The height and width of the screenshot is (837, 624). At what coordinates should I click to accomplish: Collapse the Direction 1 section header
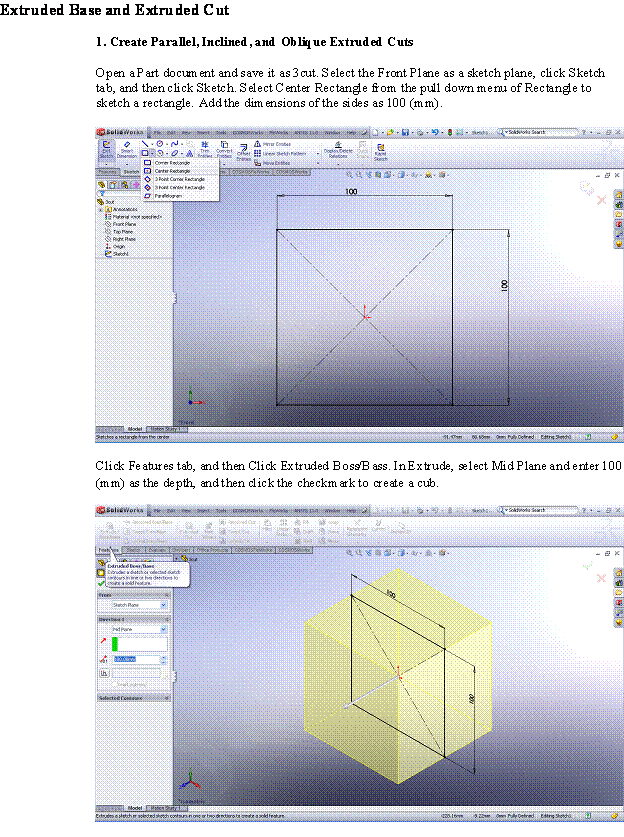133,619
